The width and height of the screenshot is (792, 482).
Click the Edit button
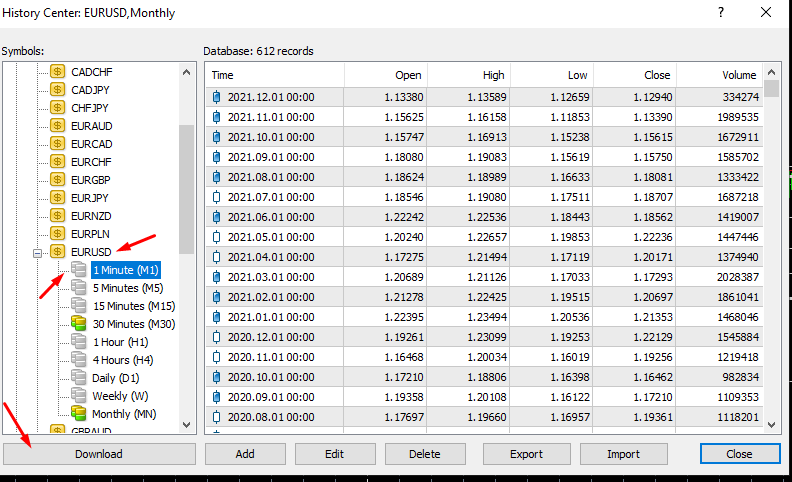pyautogui.click(x=335, y=454)
